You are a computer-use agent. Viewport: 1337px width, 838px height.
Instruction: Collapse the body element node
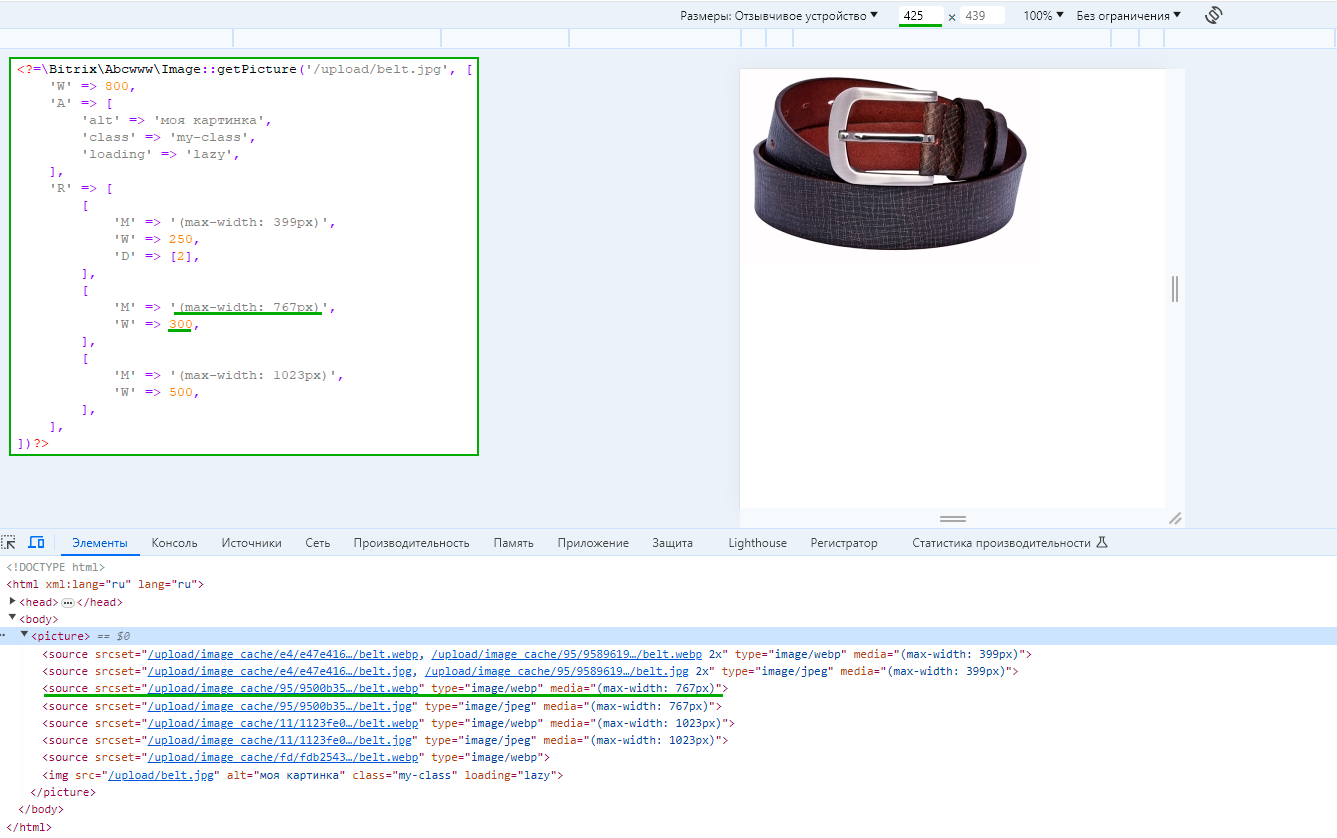coord(12,619)
